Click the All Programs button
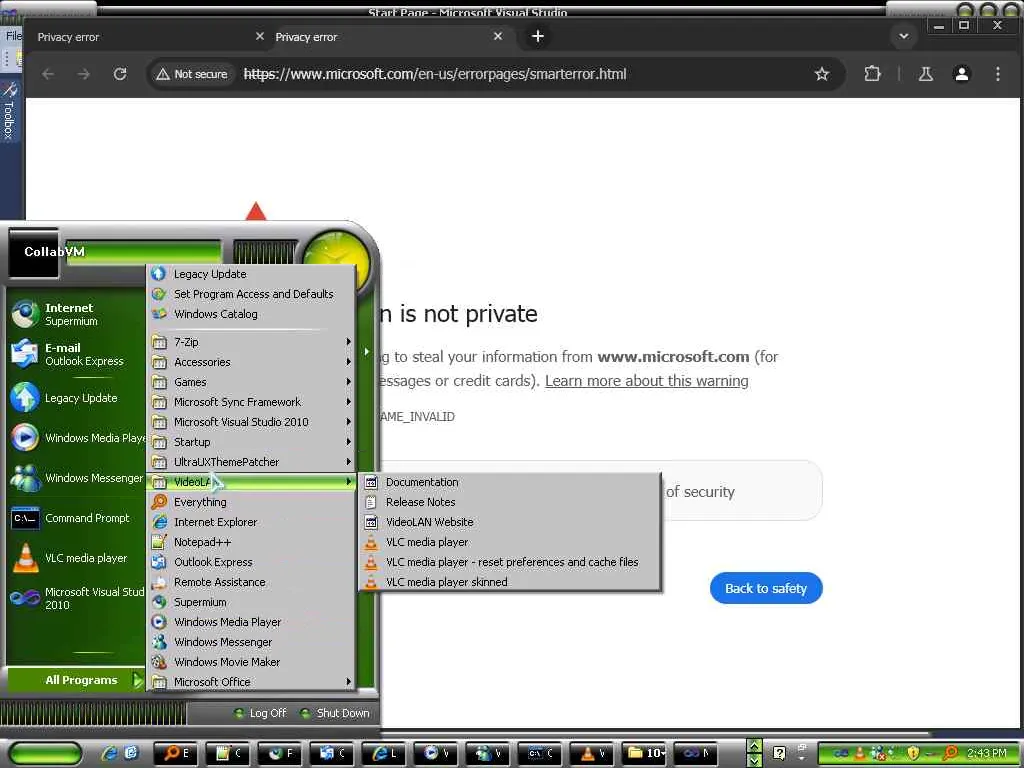Image resolution: width=1024 pixels, height=768 pixels. tap(75, 680)
